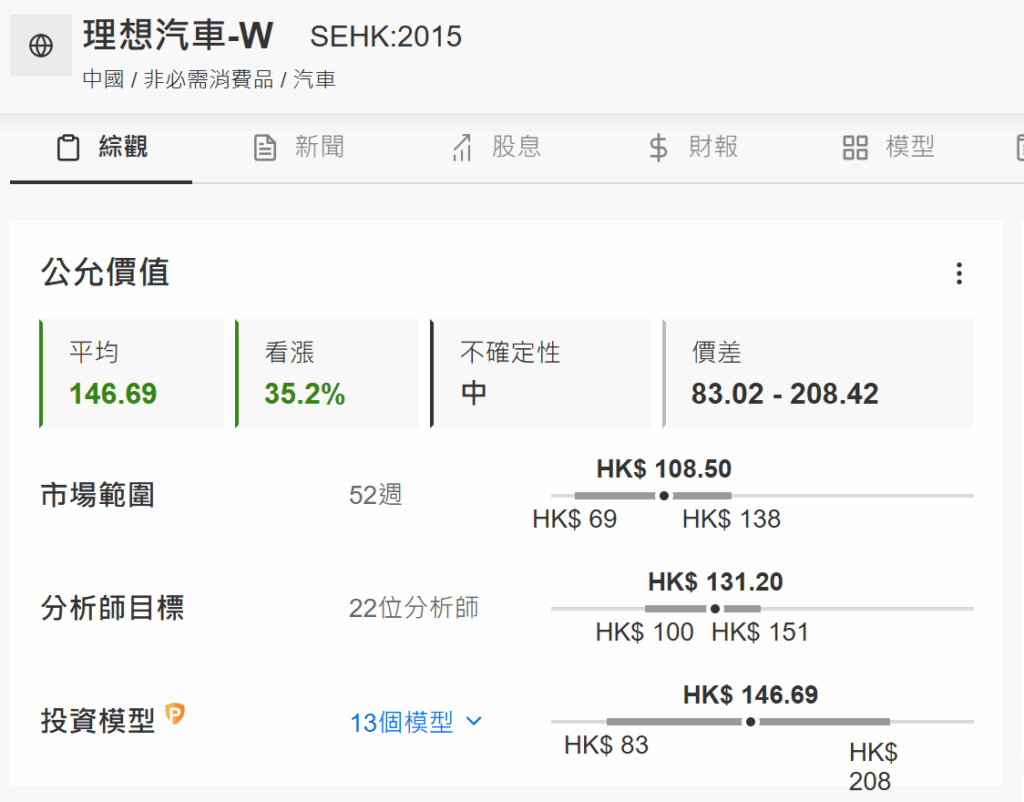Click the HK$ 83 model low label
This screenshot has width=1024, height=802.
(x=607, y=745)
